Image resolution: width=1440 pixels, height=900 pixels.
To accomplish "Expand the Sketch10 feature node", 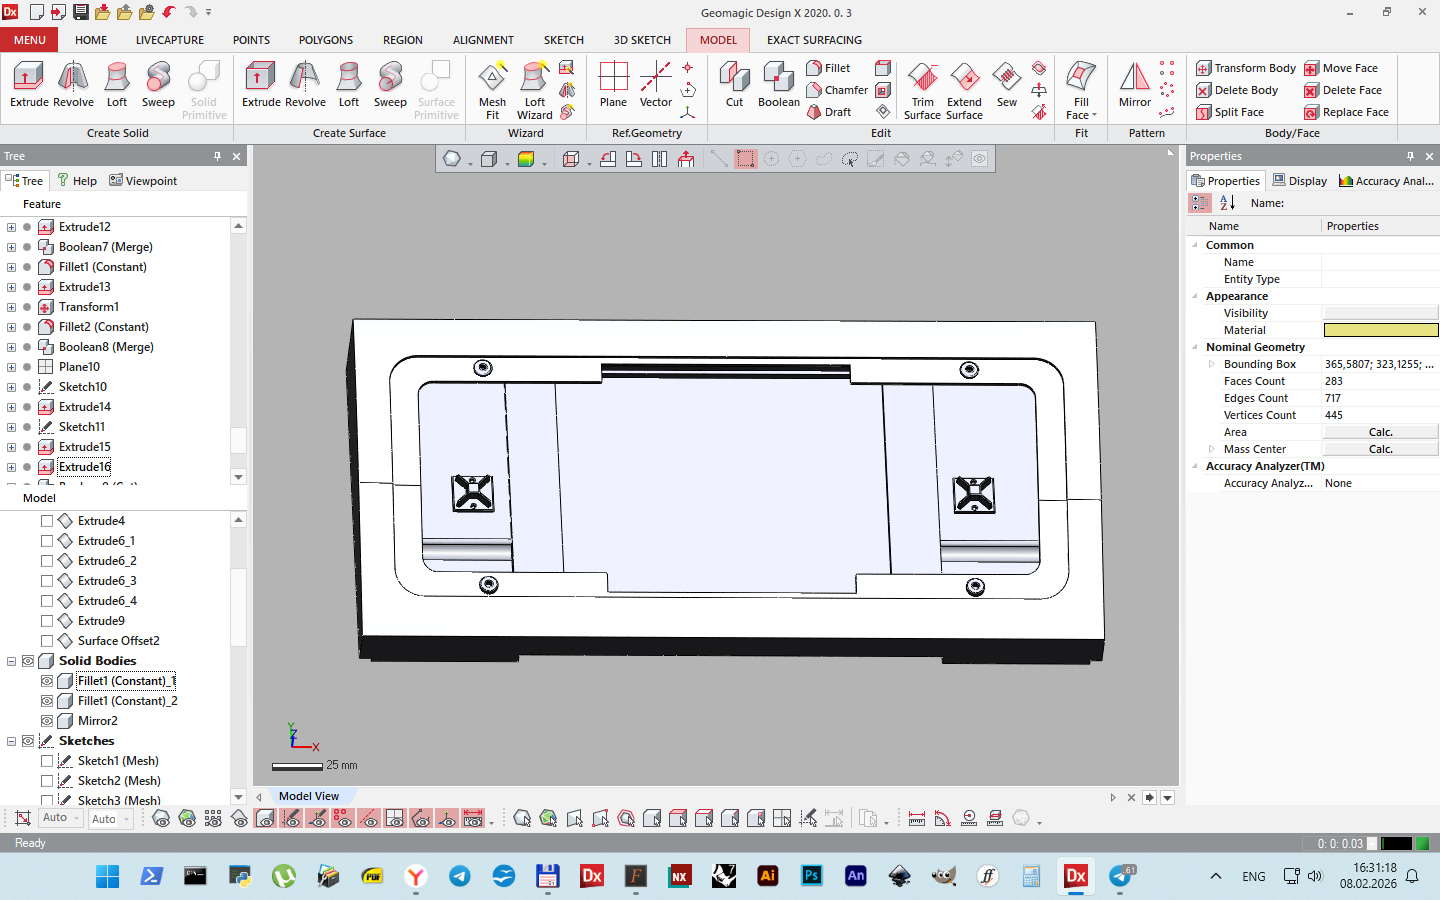I will 11,387.
